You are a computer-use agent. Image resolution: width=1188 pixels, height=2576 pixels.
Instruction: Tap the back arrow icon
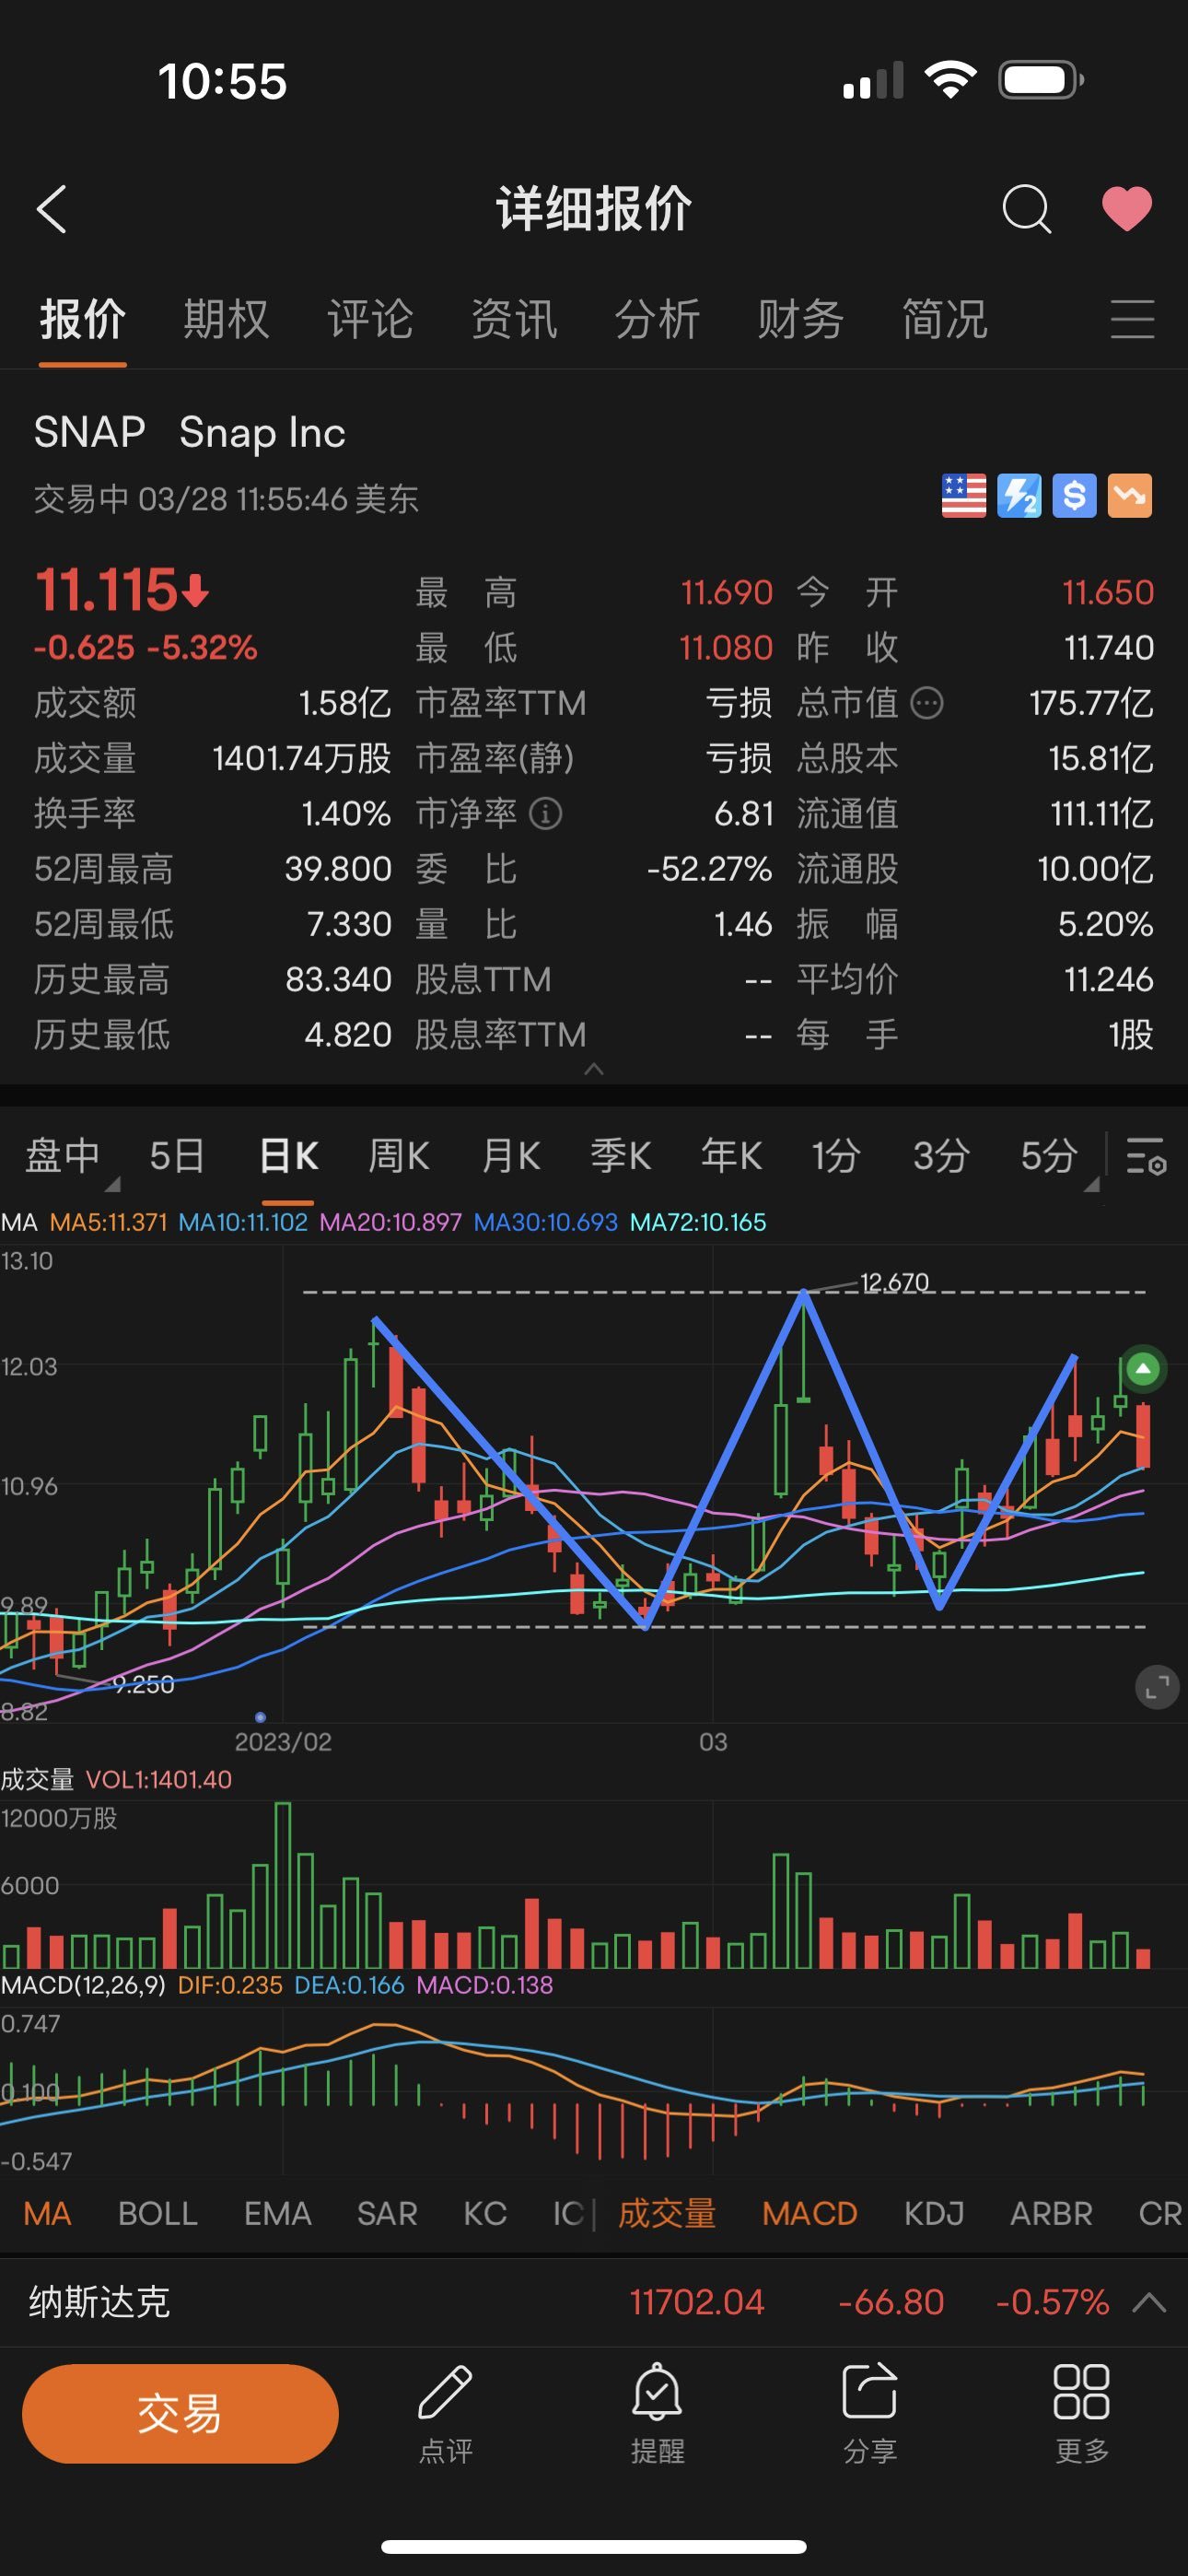coord(52,209)
